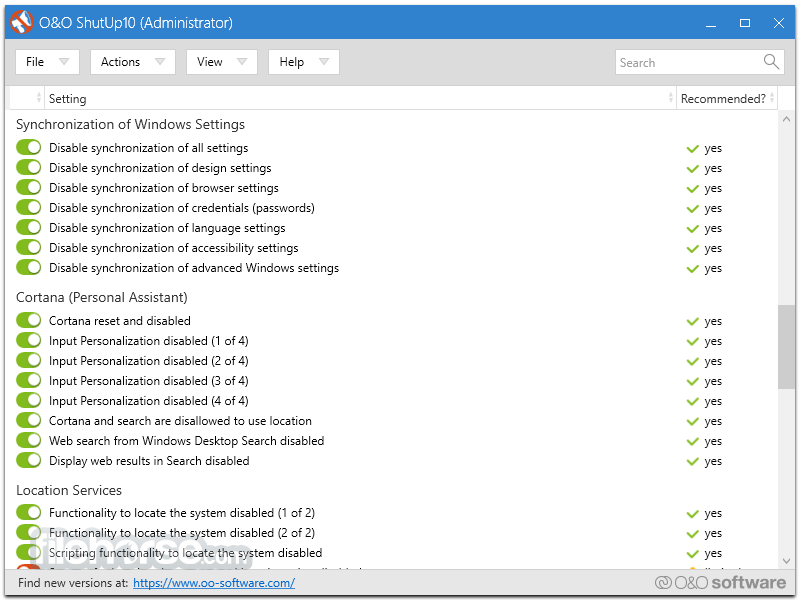Toggle 'Web search from Windows Desktop Search disabled'
The height and width of the screenshot is (600, 800).
coord(29,440)
